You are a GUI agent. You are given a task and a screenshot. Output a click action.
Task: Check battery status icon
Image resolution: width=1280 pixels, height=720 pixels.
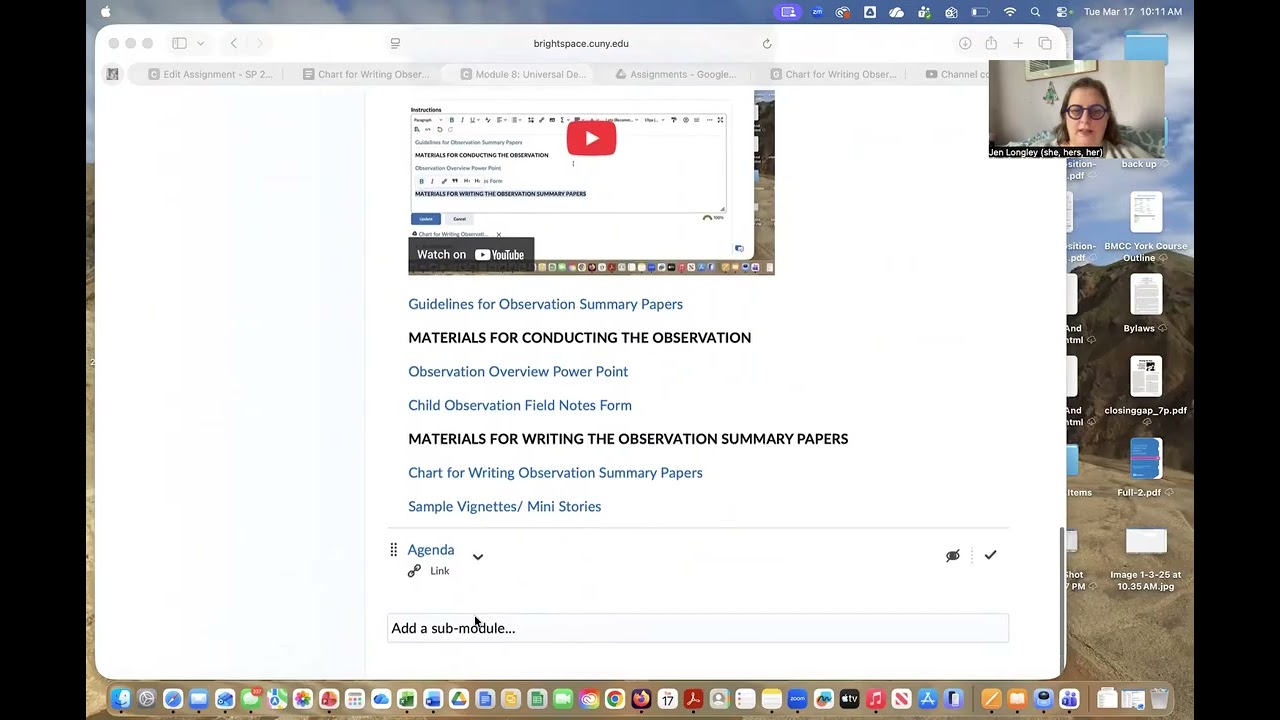[981, 12]
